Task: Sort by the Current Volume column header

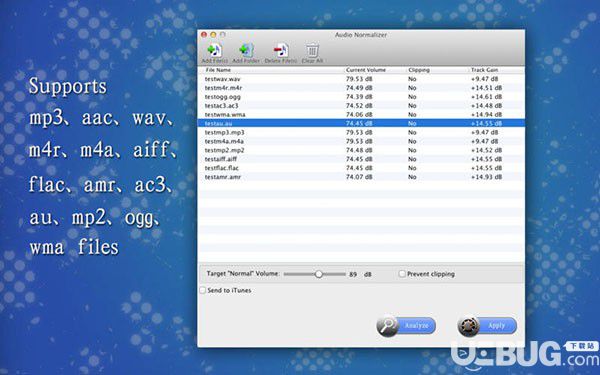Action: pyautogui.click(x=366, y=70)
